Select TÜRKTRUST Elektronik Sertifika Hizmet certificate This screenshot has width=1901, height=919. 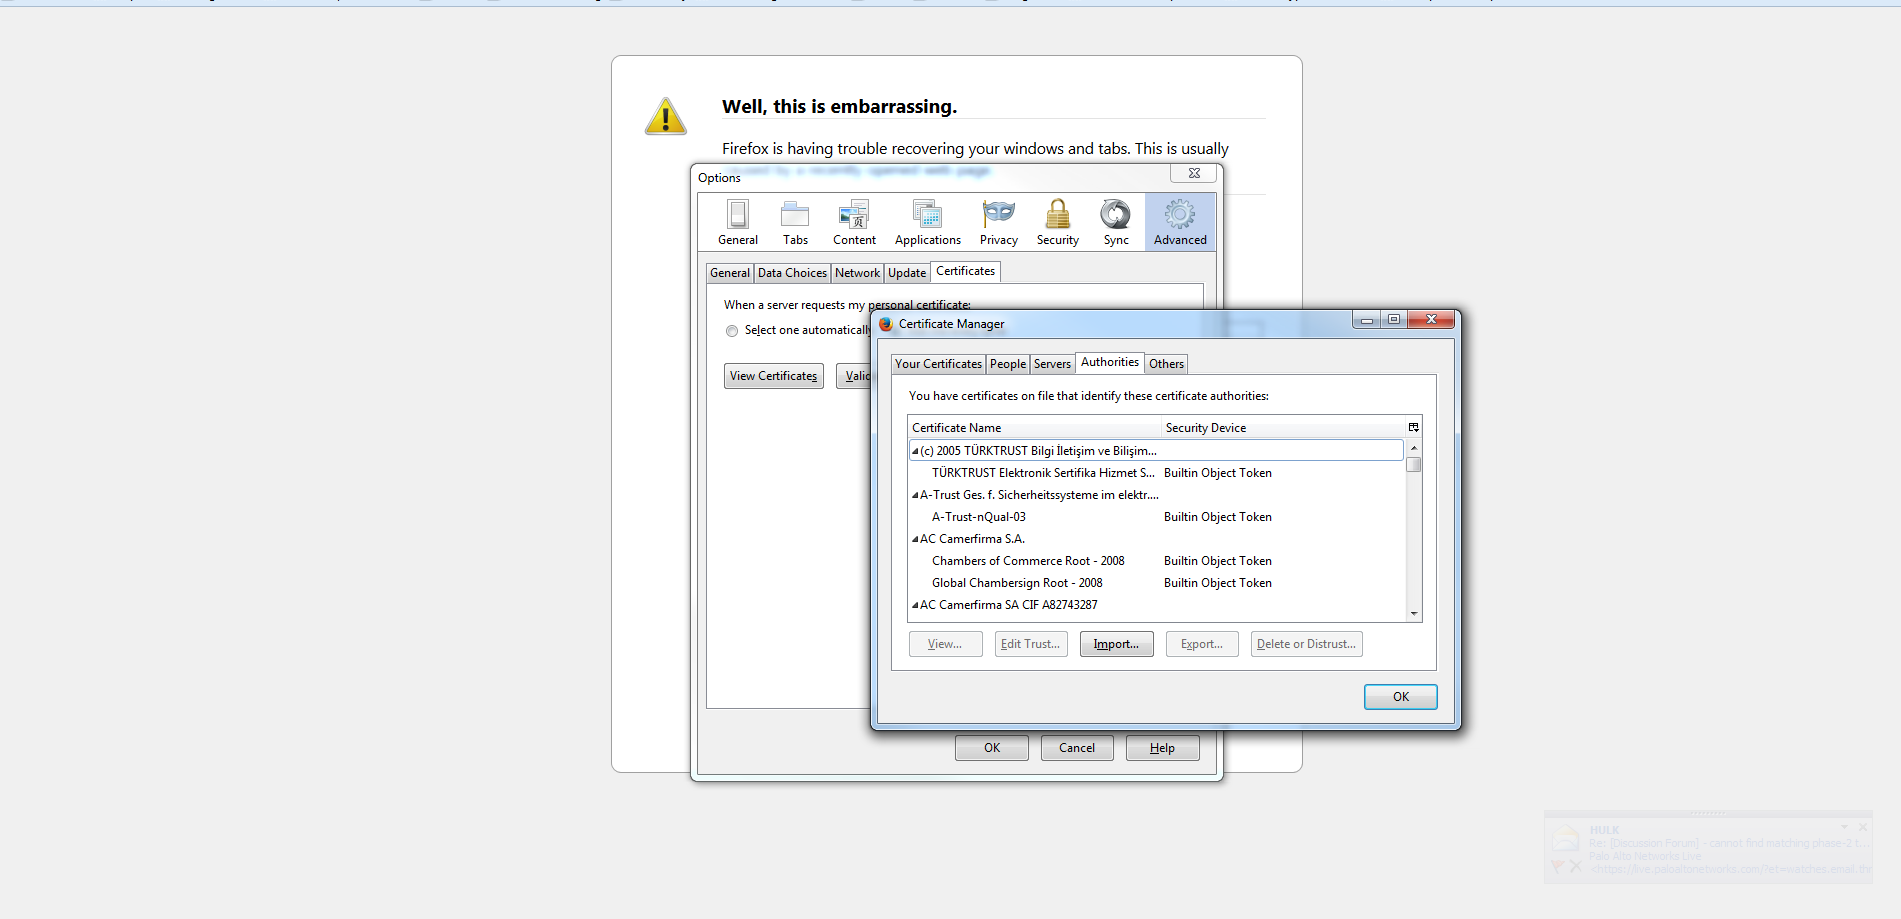point(1157,473)
